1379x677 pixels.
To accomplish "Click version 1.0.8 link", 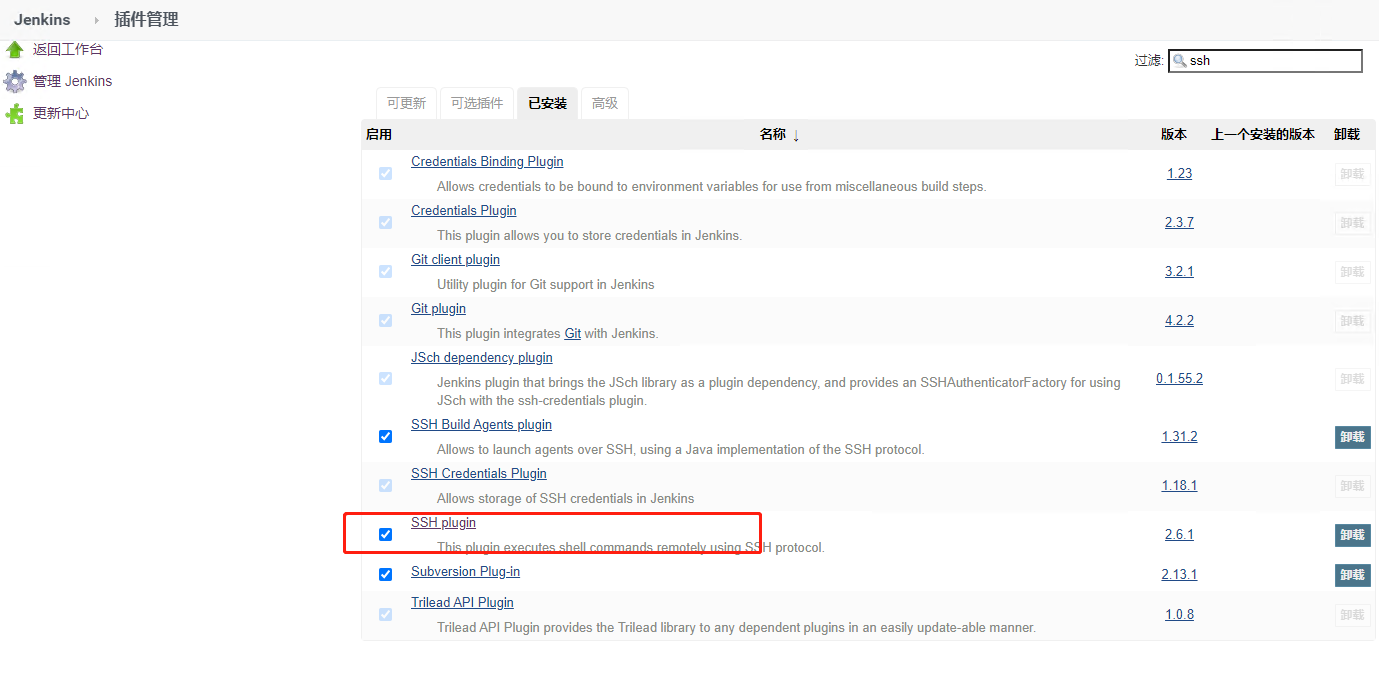I will [x=1179, y=614].
